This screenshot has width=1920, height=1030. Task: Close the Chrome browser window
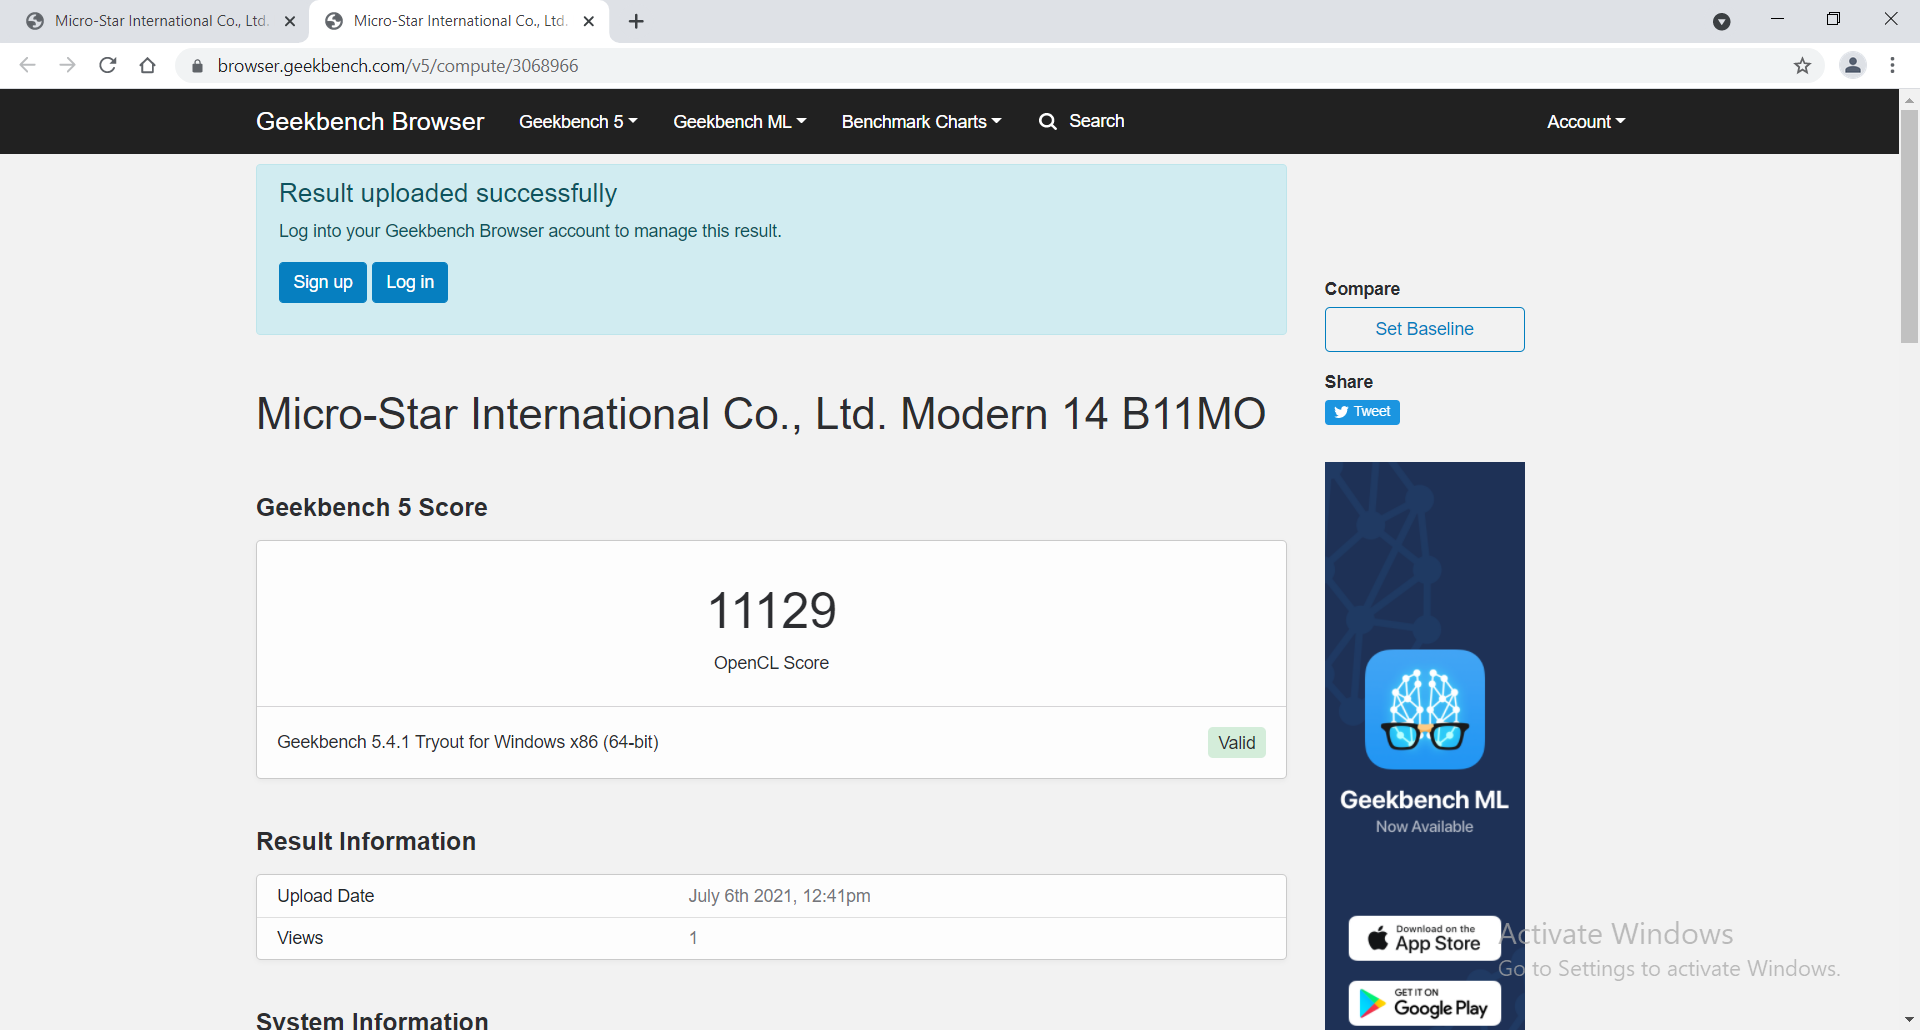pyautogui.click(x=1890, y=20)
